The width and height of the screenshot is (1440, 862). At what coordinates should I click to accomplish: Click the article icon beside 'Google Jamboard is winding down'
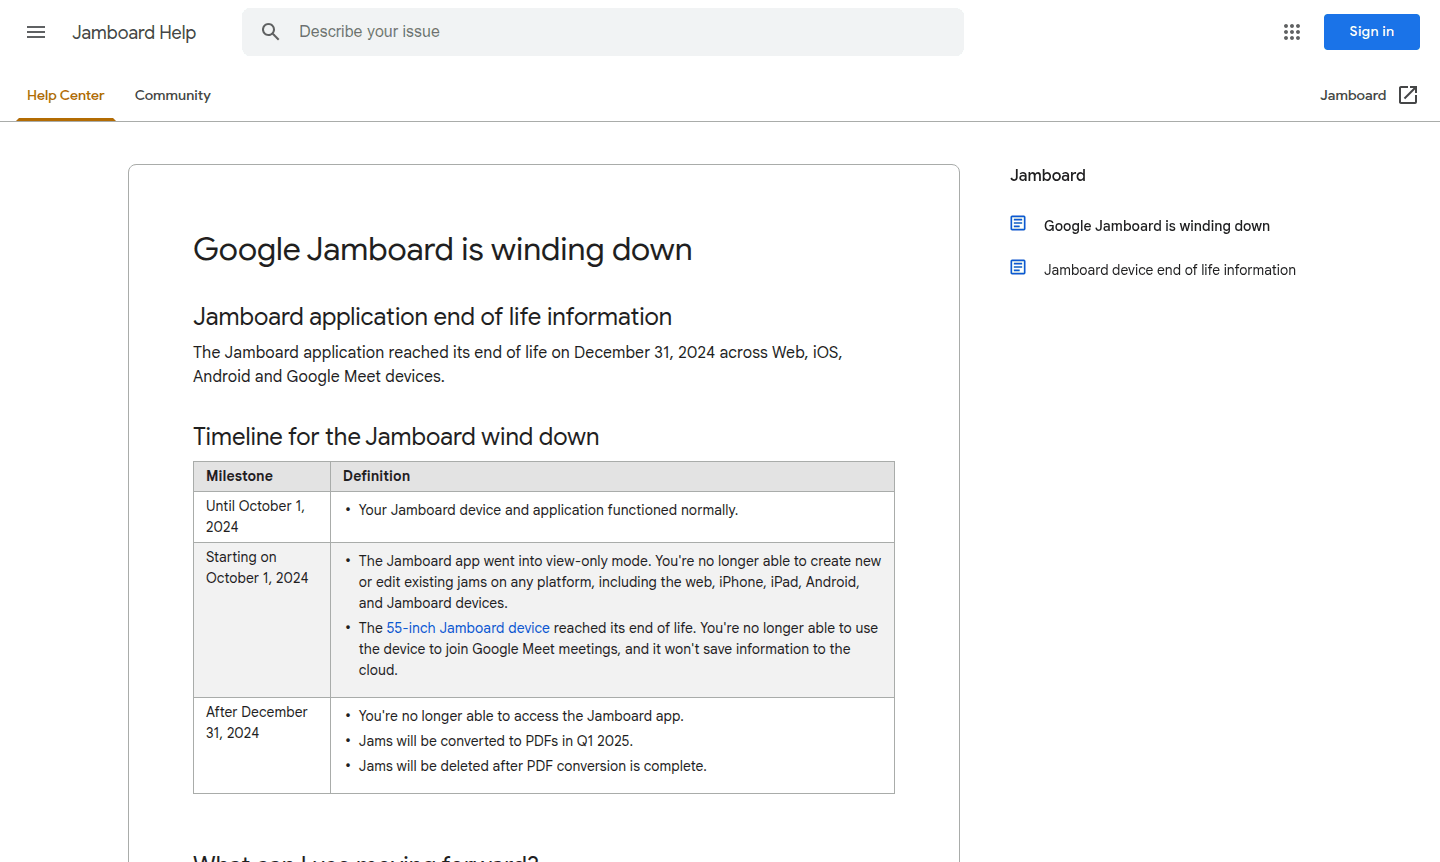[1018, 222]
